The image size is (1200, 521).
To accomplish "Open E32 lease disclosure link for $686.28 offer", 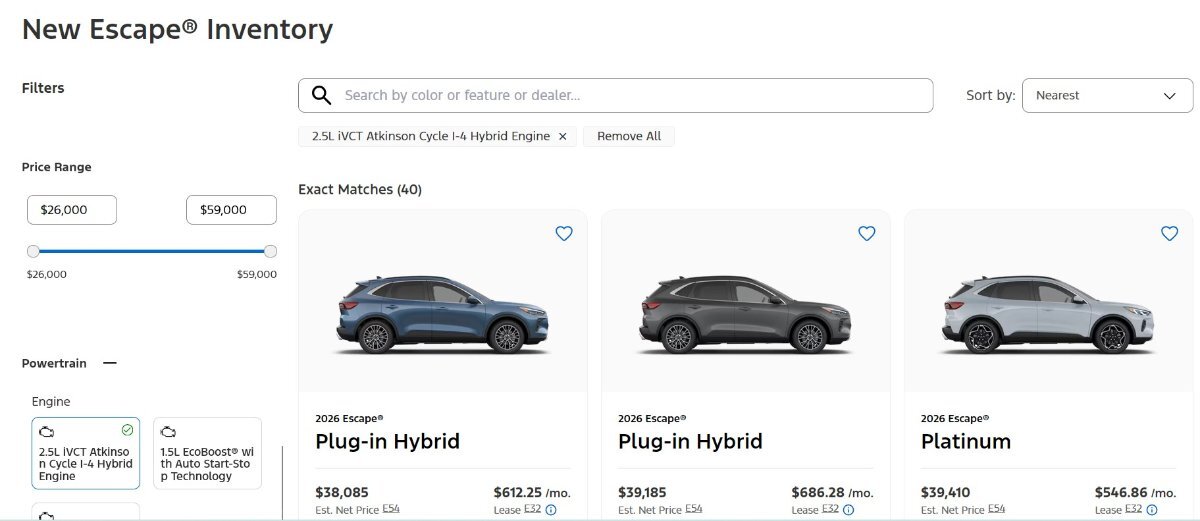I will pyautogui.click(x=831, y=510).
